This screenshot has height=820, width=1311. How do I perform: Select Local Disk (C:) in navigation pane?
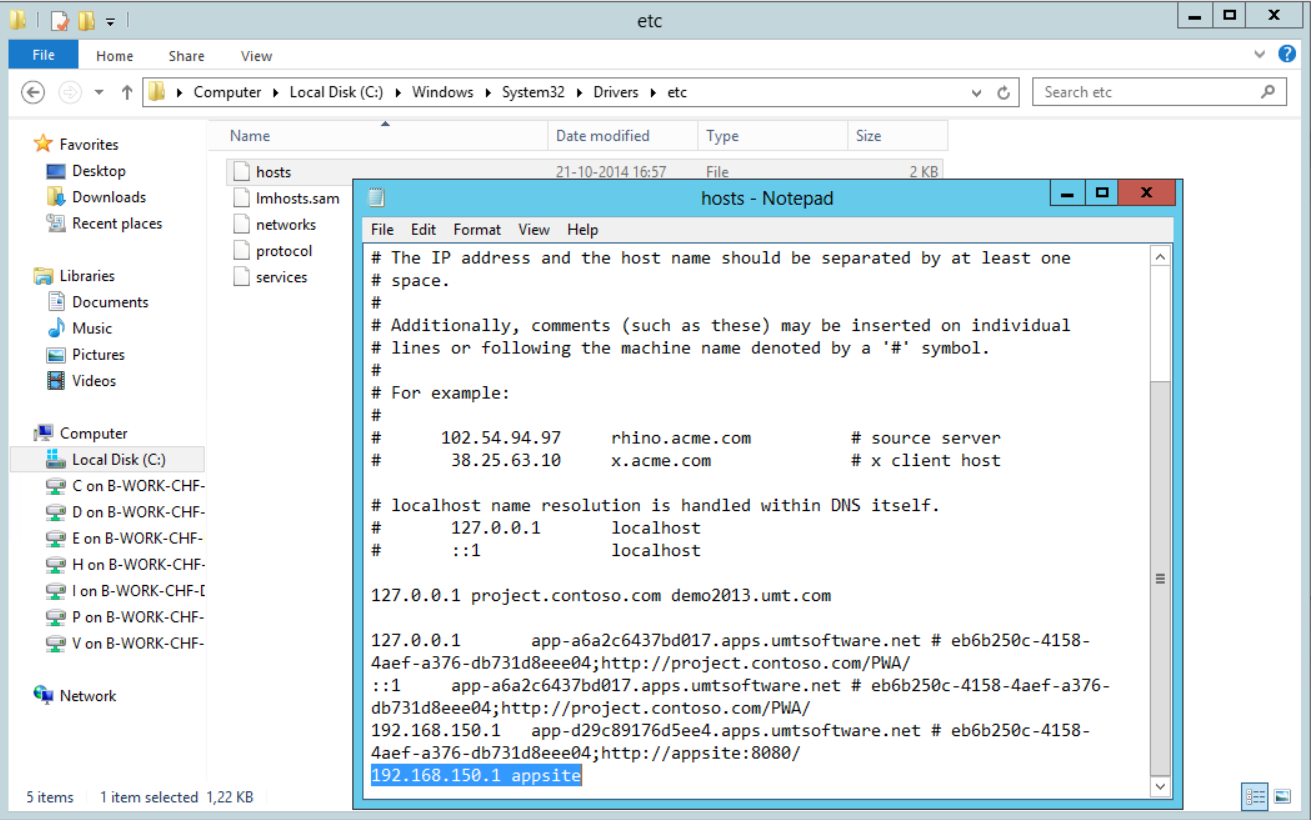coord(108,459)
